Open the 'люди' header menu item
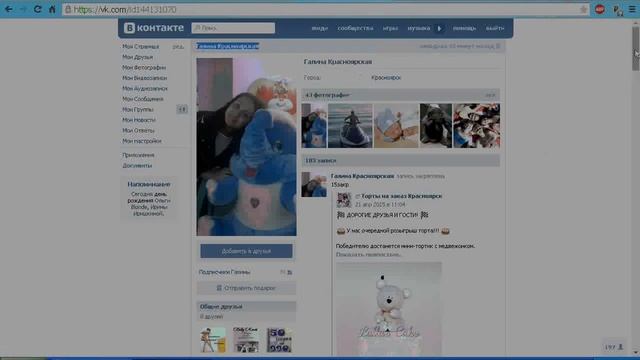The image size is (640, 360). (320, 28)
